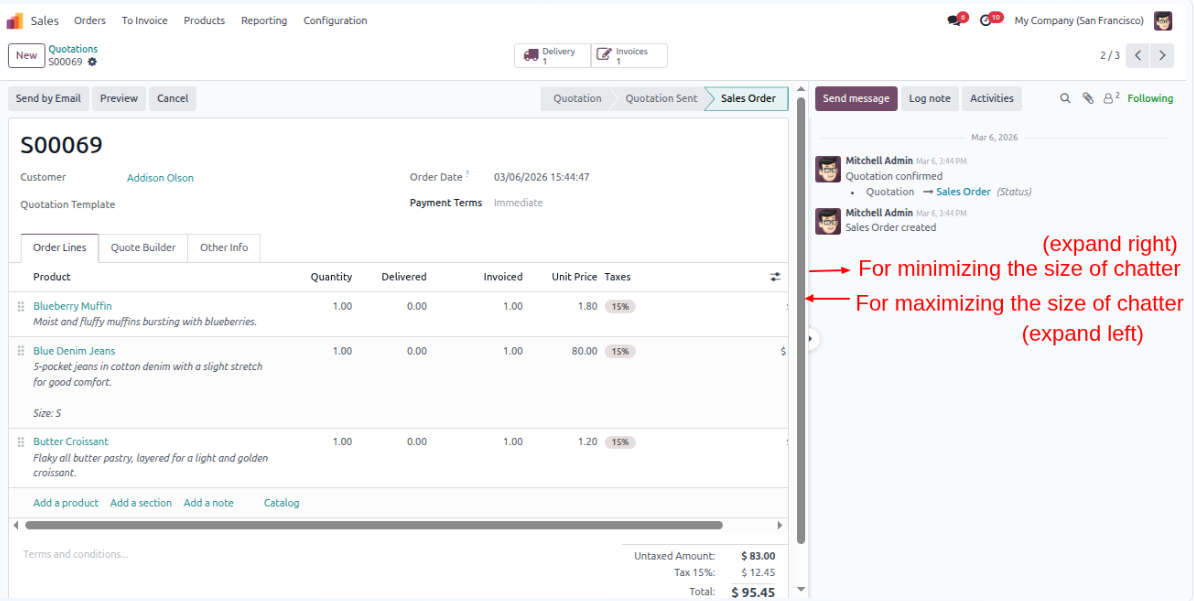Open the gear actions menu beside S00069
This screenshot has height=601, width=1194.
[x=92, y=62]
